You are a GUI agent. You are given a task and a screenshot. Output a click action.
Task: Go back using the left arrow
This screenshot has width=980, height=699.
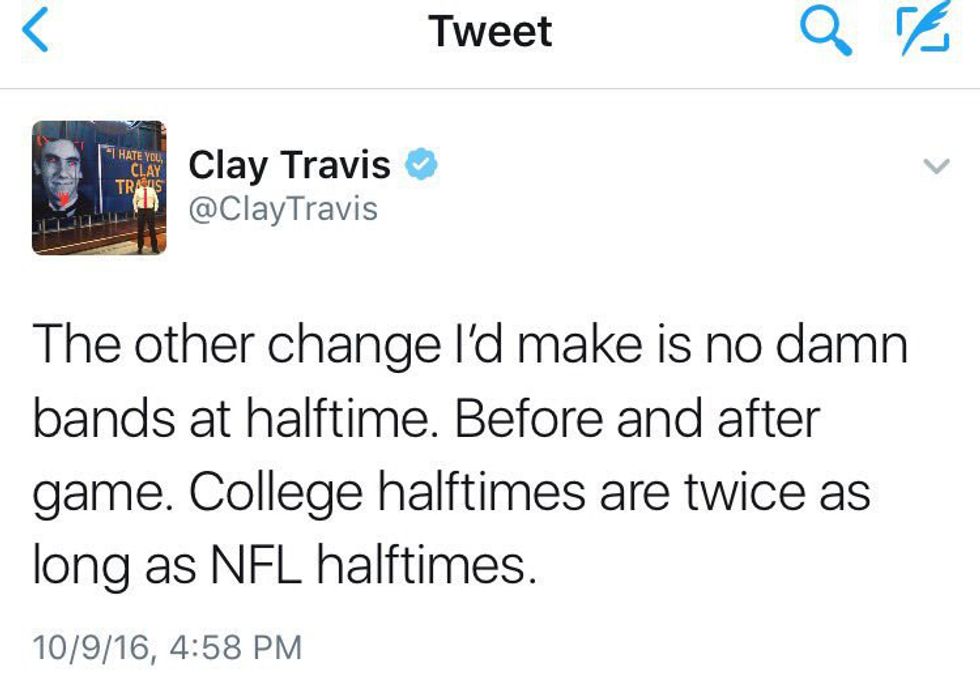(x=34, y=31)
